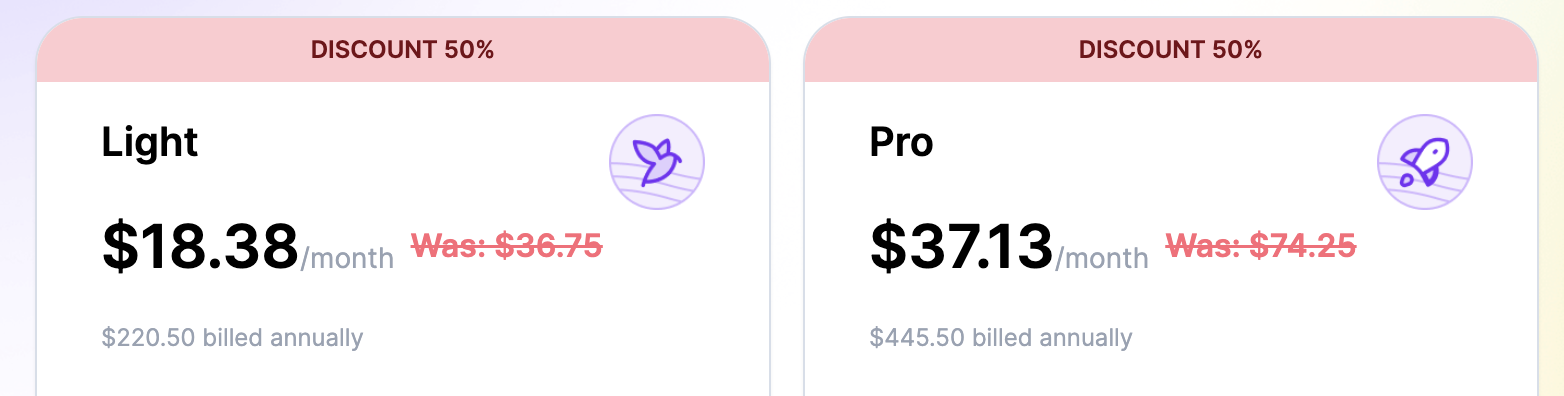1564x396 pixels.
Task: Click the Light pricing card body
Action: [403, 239]
